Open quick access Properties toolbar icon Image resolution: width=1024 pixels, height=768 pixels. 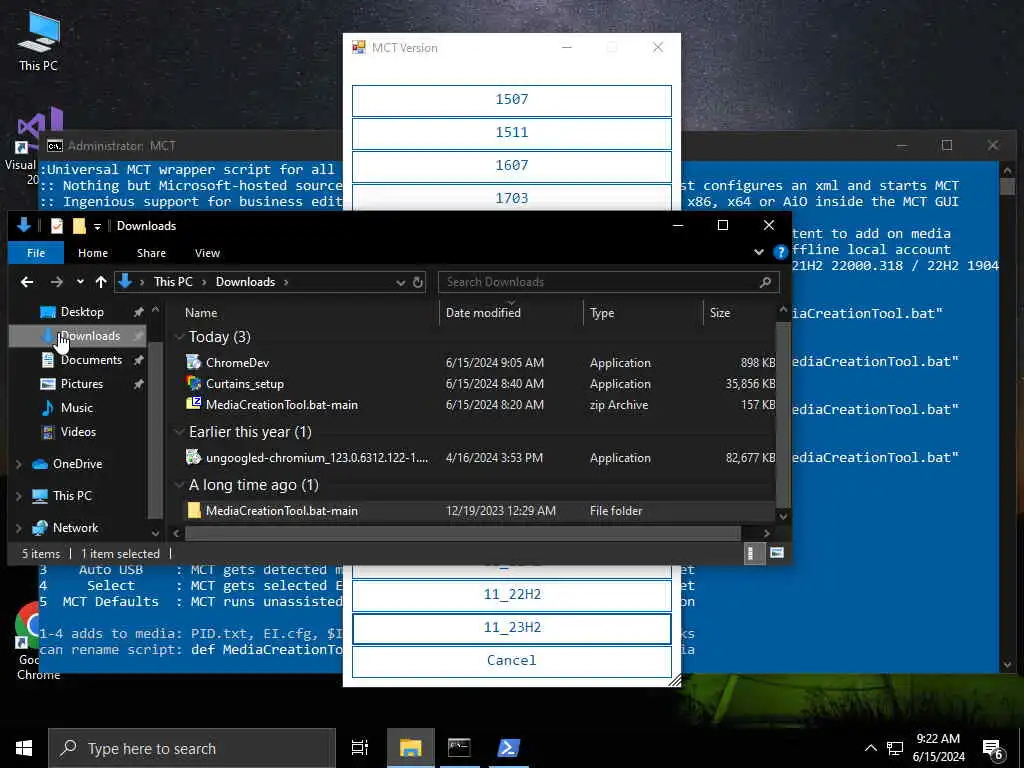pyautogui.click(x=57, y=226)
